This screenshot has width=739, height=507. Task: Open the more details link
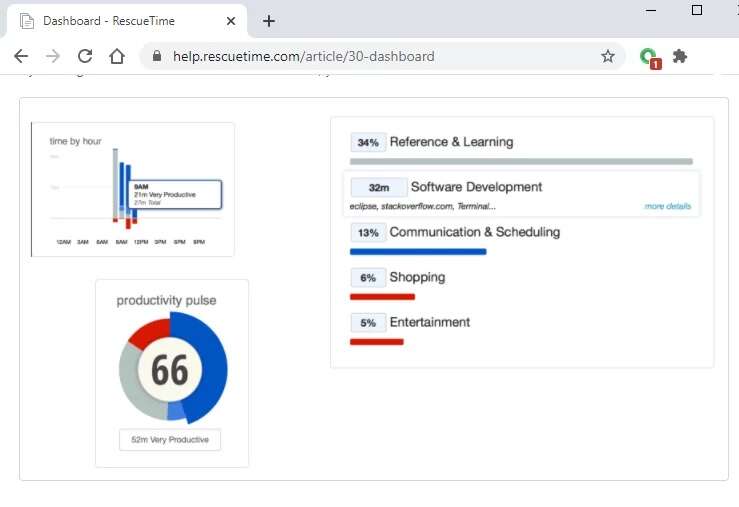point(667,206)
